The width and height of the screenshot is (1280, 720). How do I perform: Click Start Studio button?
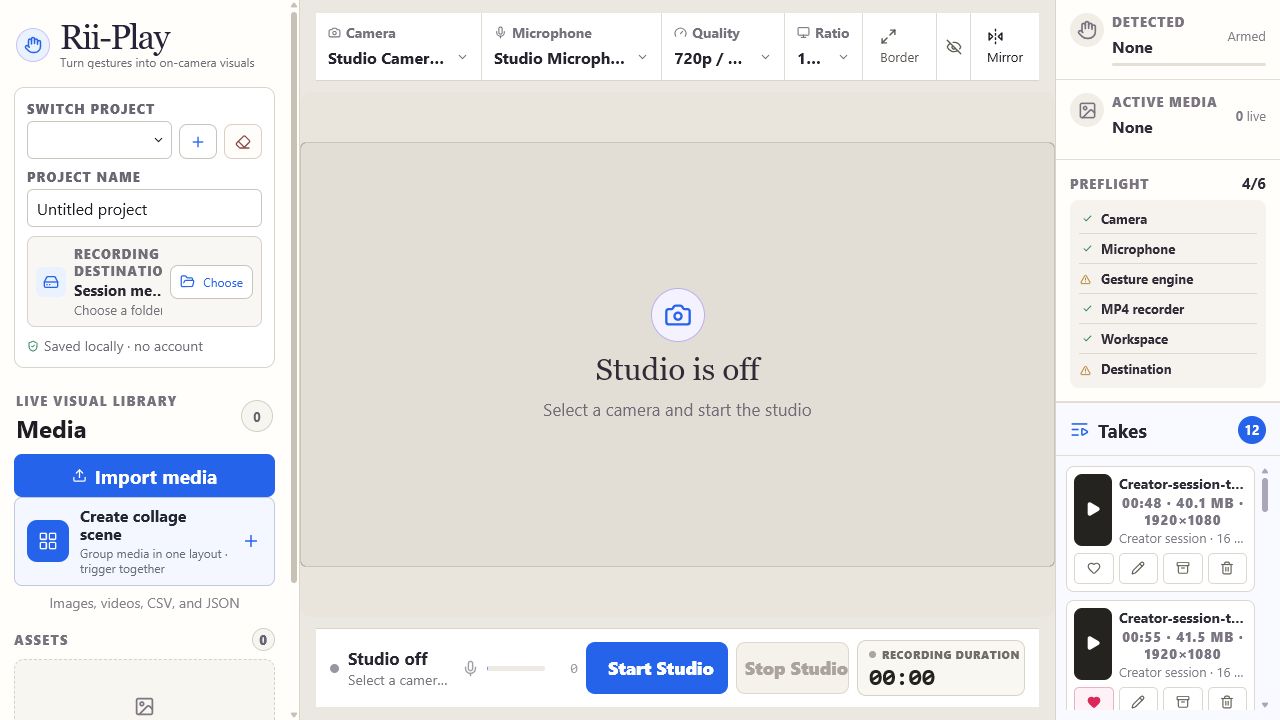(x=657, y=668)
